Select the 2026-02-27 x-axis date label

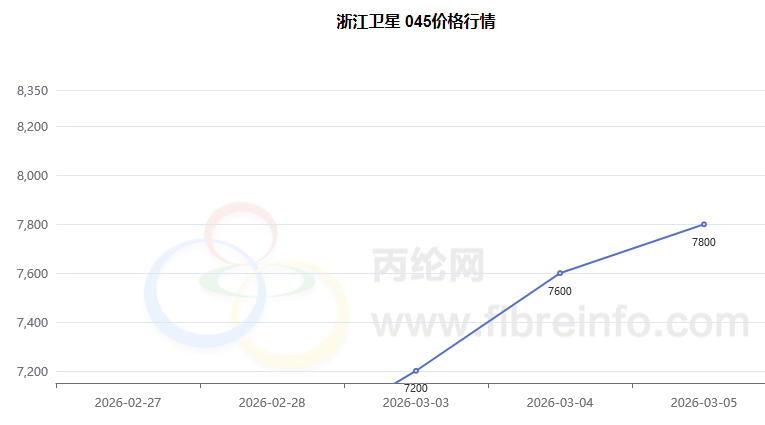click(128, 402)
